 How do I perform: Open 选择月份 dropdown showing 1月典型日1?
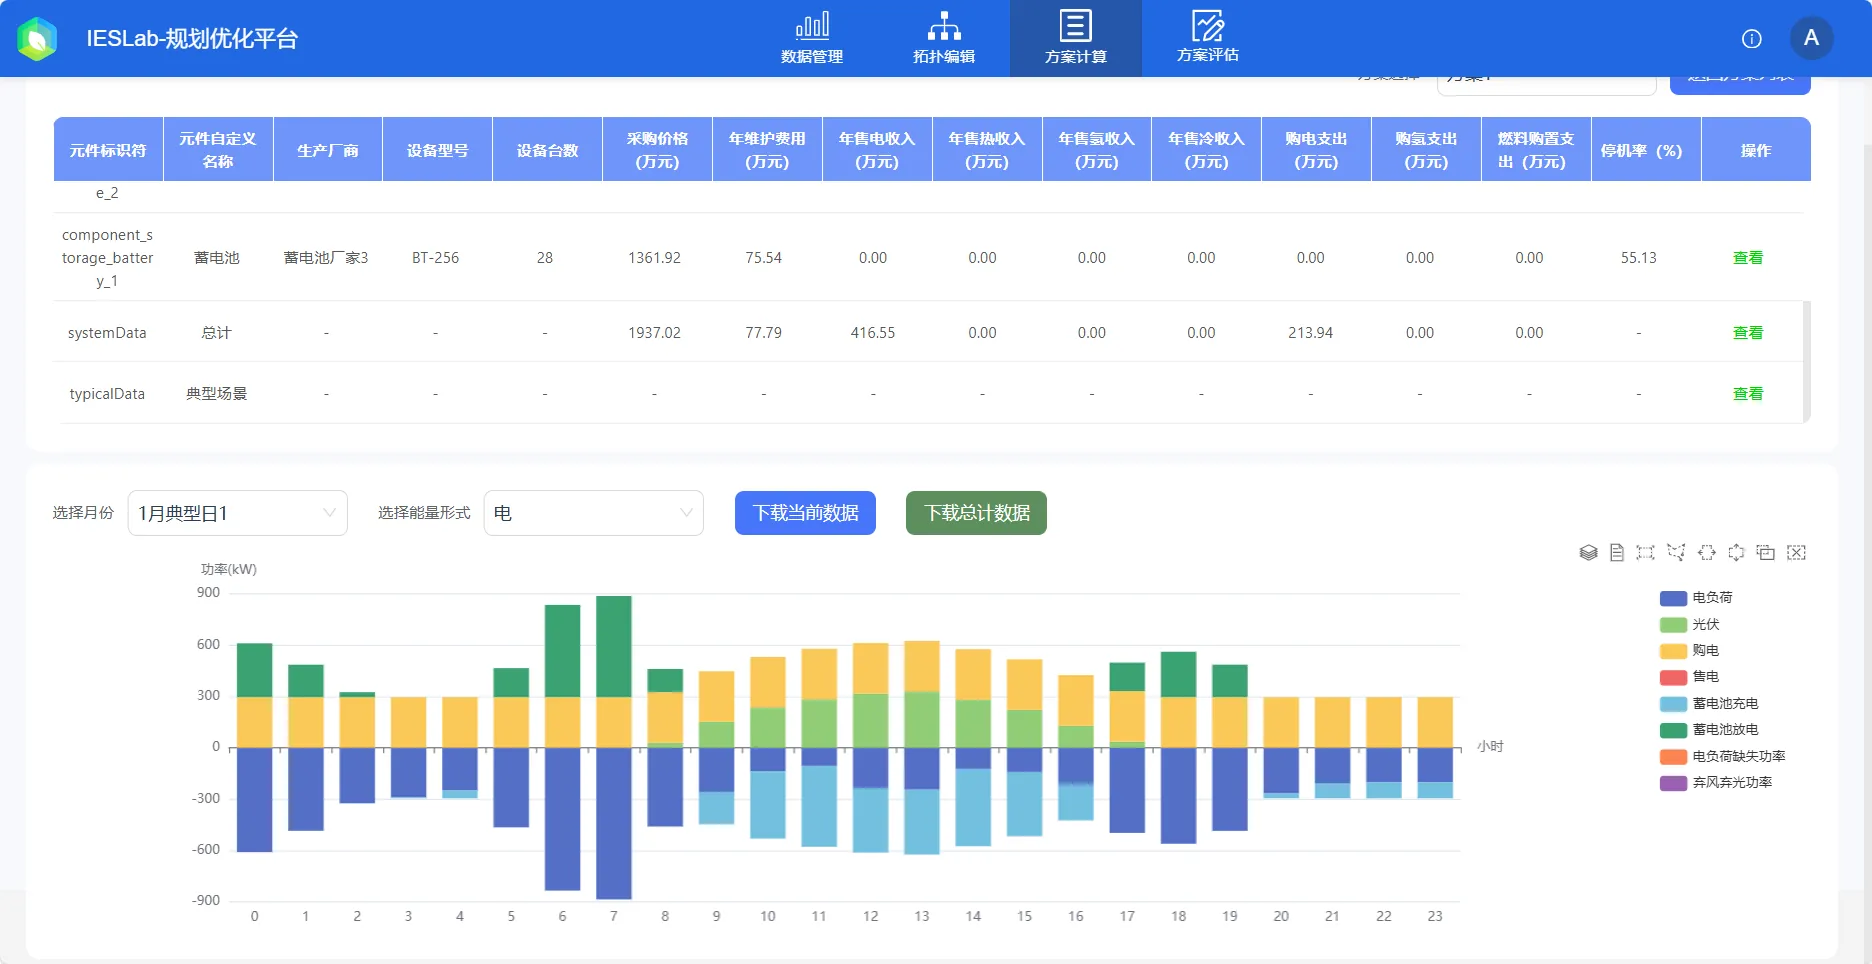pos(238,513)
